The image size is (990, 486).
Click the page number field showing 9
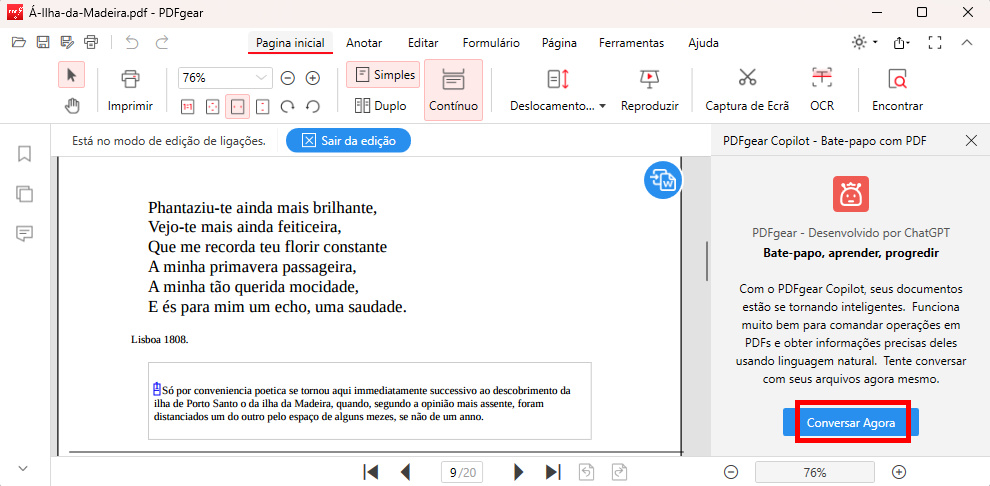(x=463, y=471)
